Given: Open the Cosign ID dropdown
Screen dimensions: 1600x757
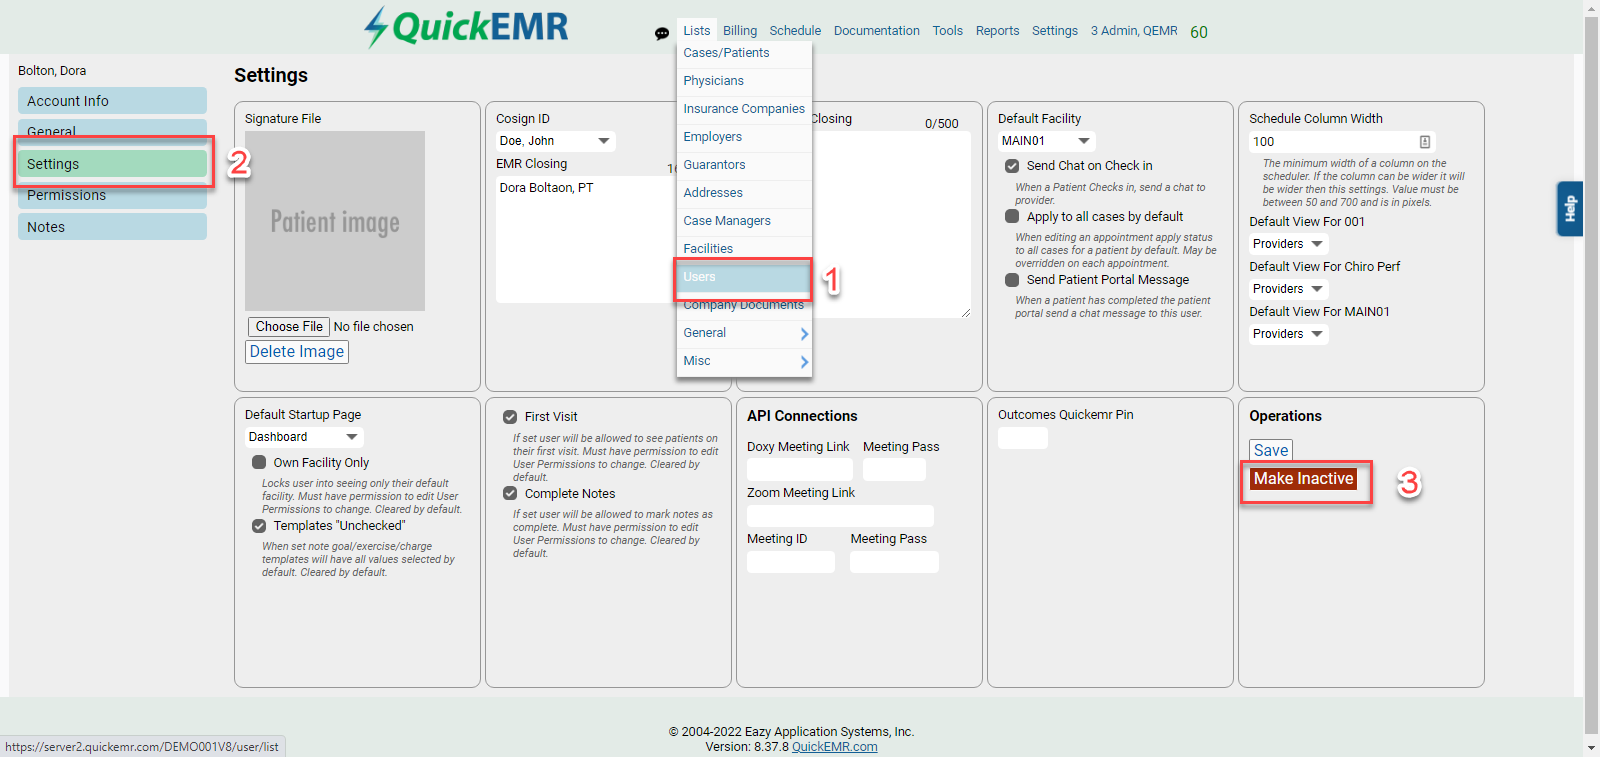Looking at the screenshot, I should (x=555, y=141).
